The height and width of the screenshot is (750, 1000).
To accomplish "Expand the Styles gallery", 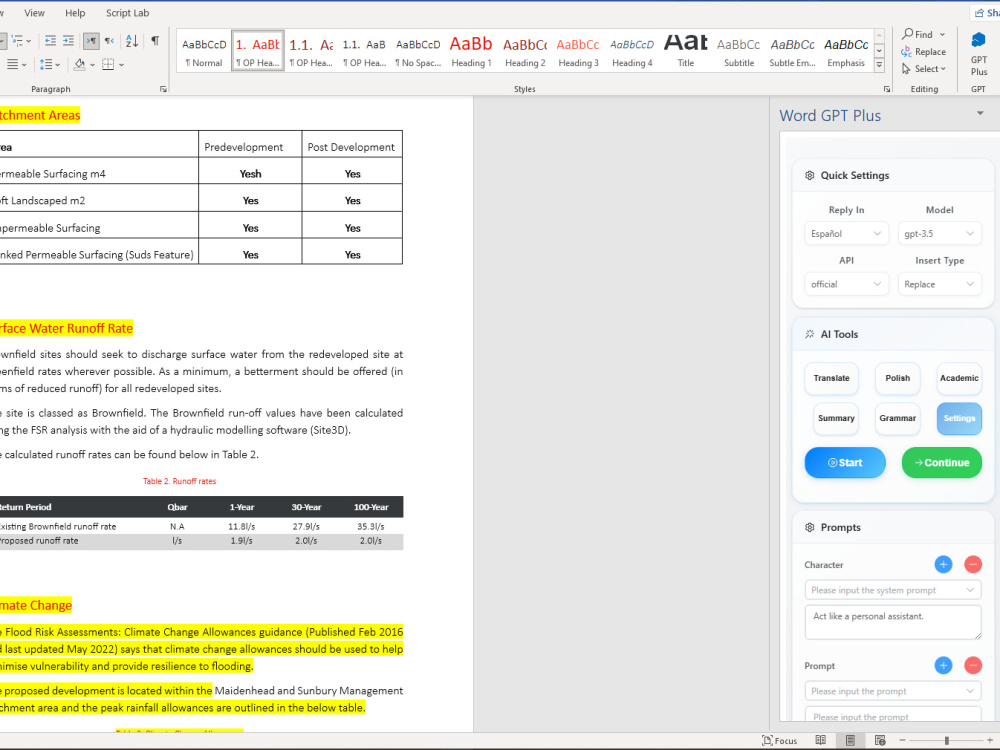I will 879,64.
